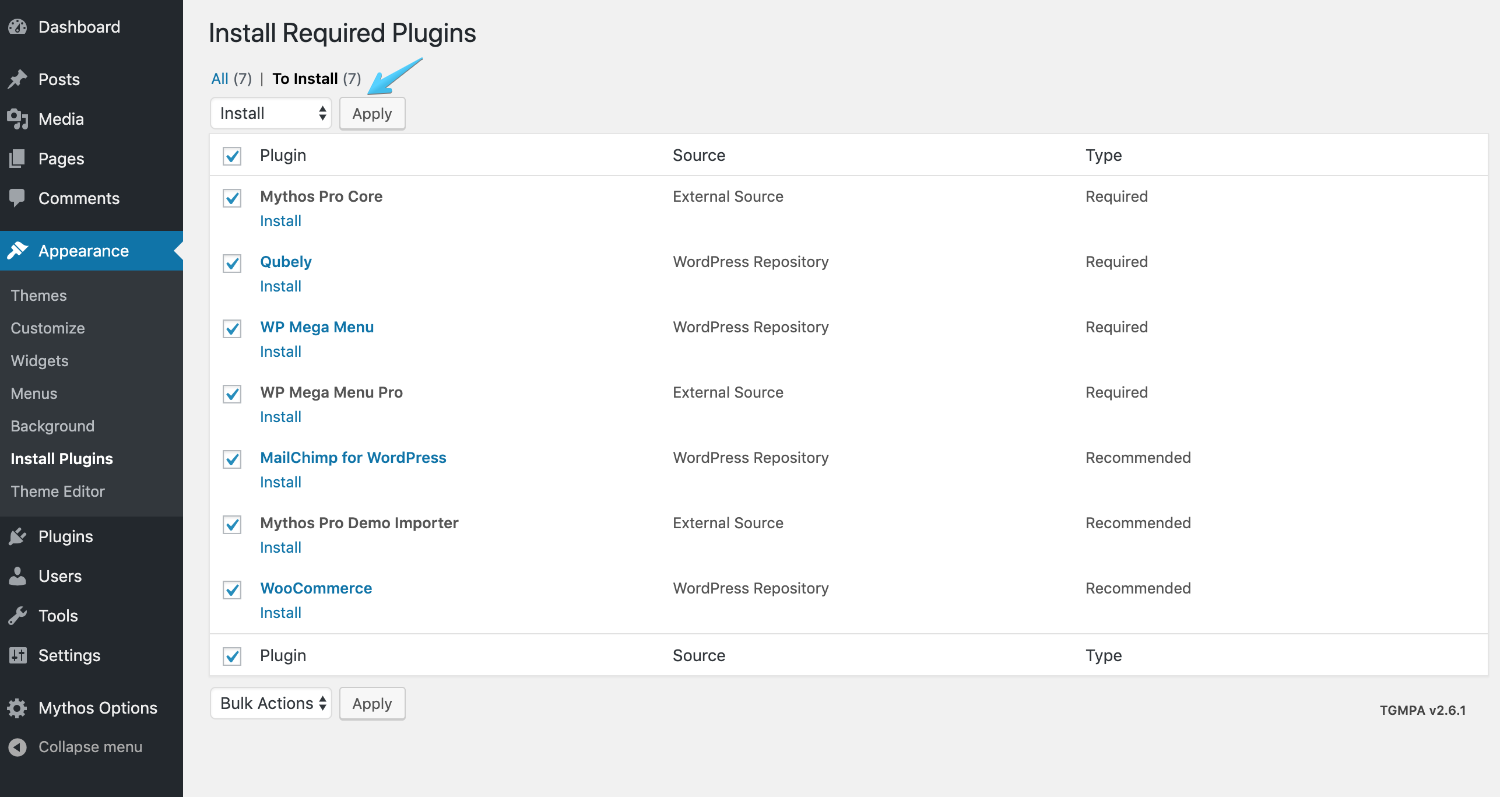The image size is (1500, 797).
Task: Click Install link beneath WP Mega Menu name link
Action: (281, 352)
